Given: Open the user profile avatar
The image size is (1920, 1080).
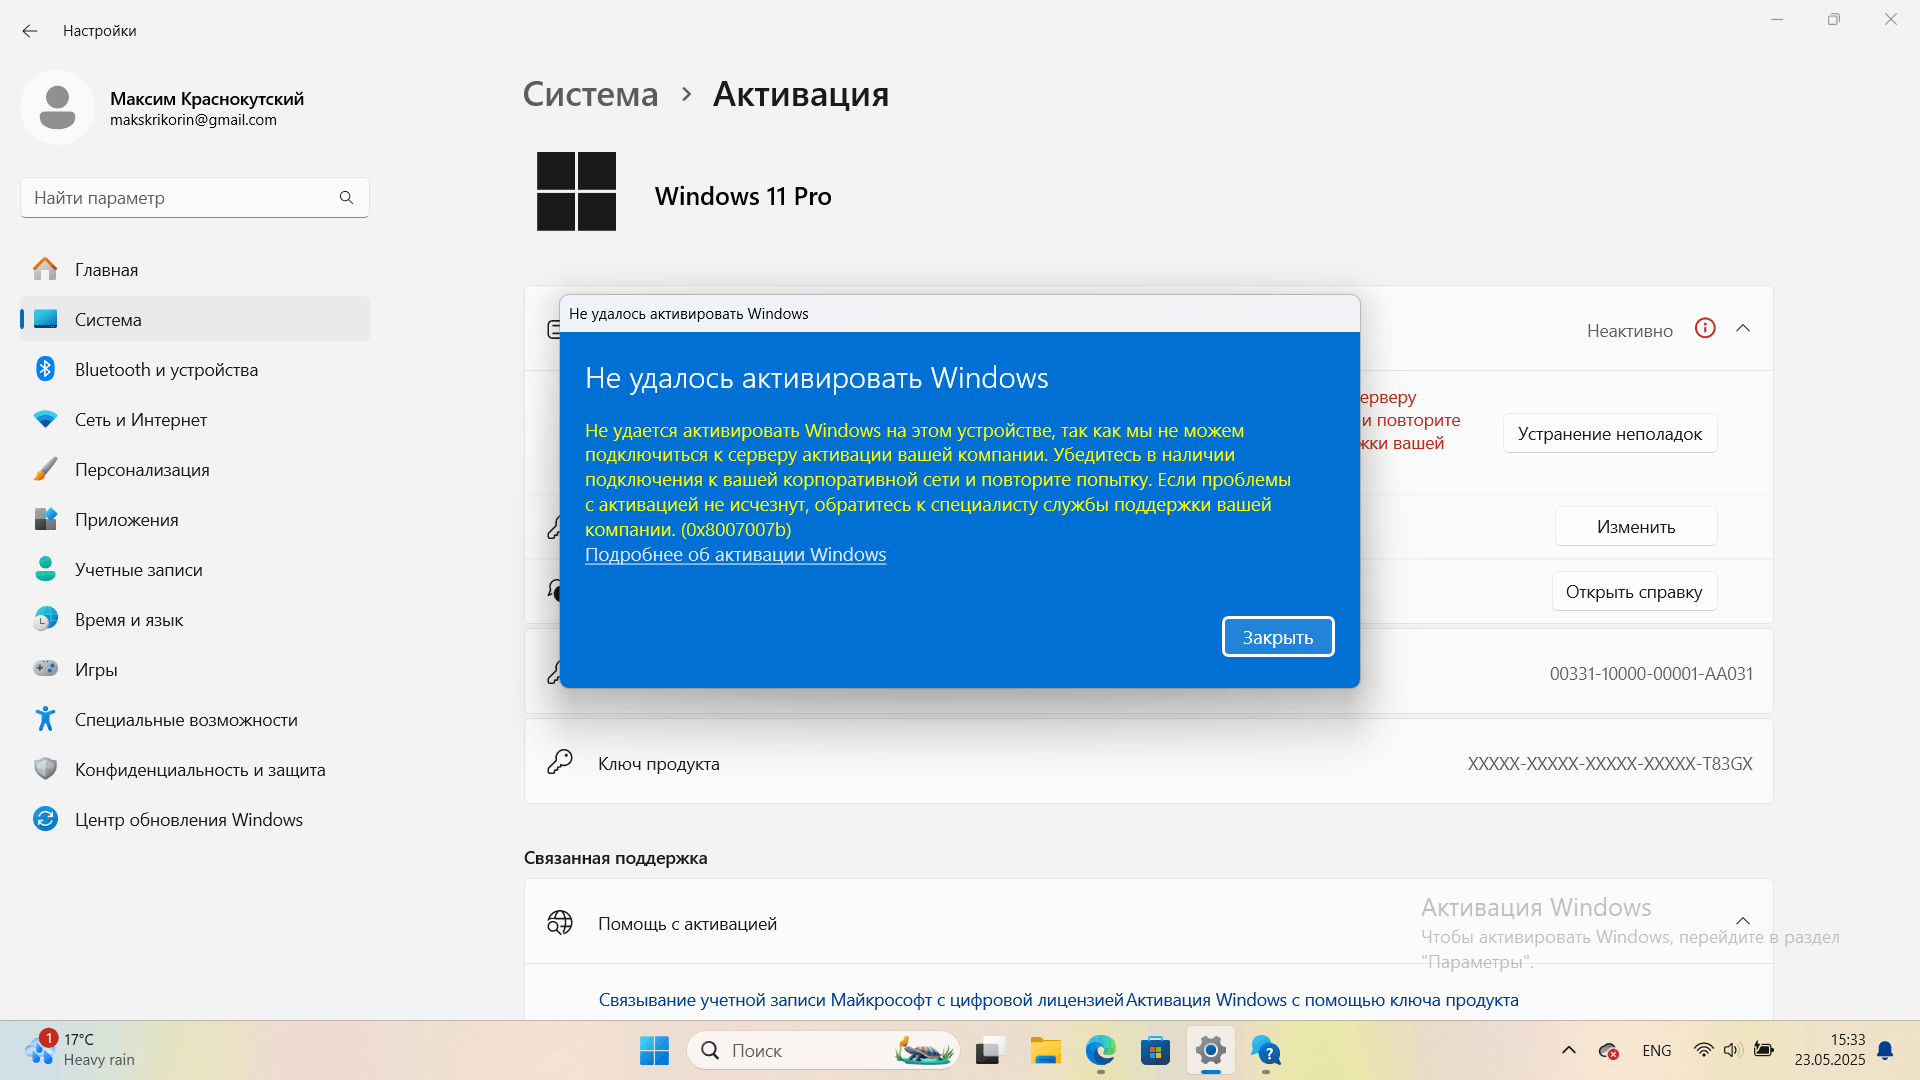Looking at the screenshot, I should pos(57,108).
